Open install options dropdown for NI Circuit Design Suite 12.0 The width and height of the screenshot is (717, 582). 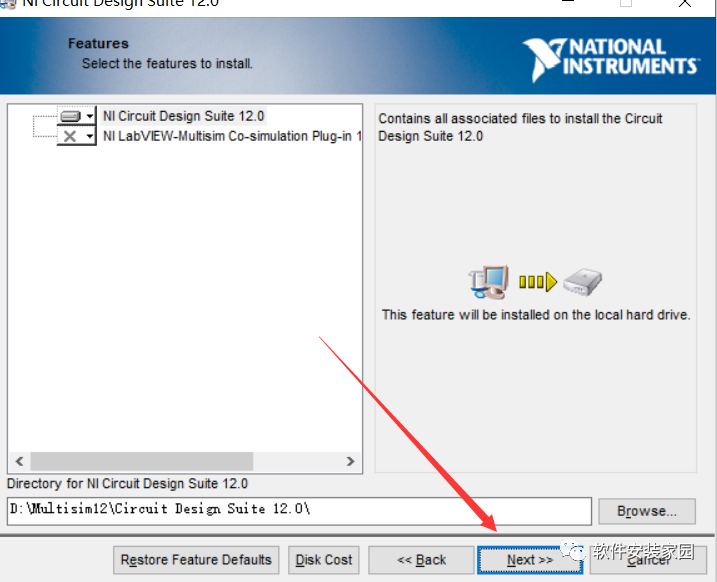(x=90, y=116)
